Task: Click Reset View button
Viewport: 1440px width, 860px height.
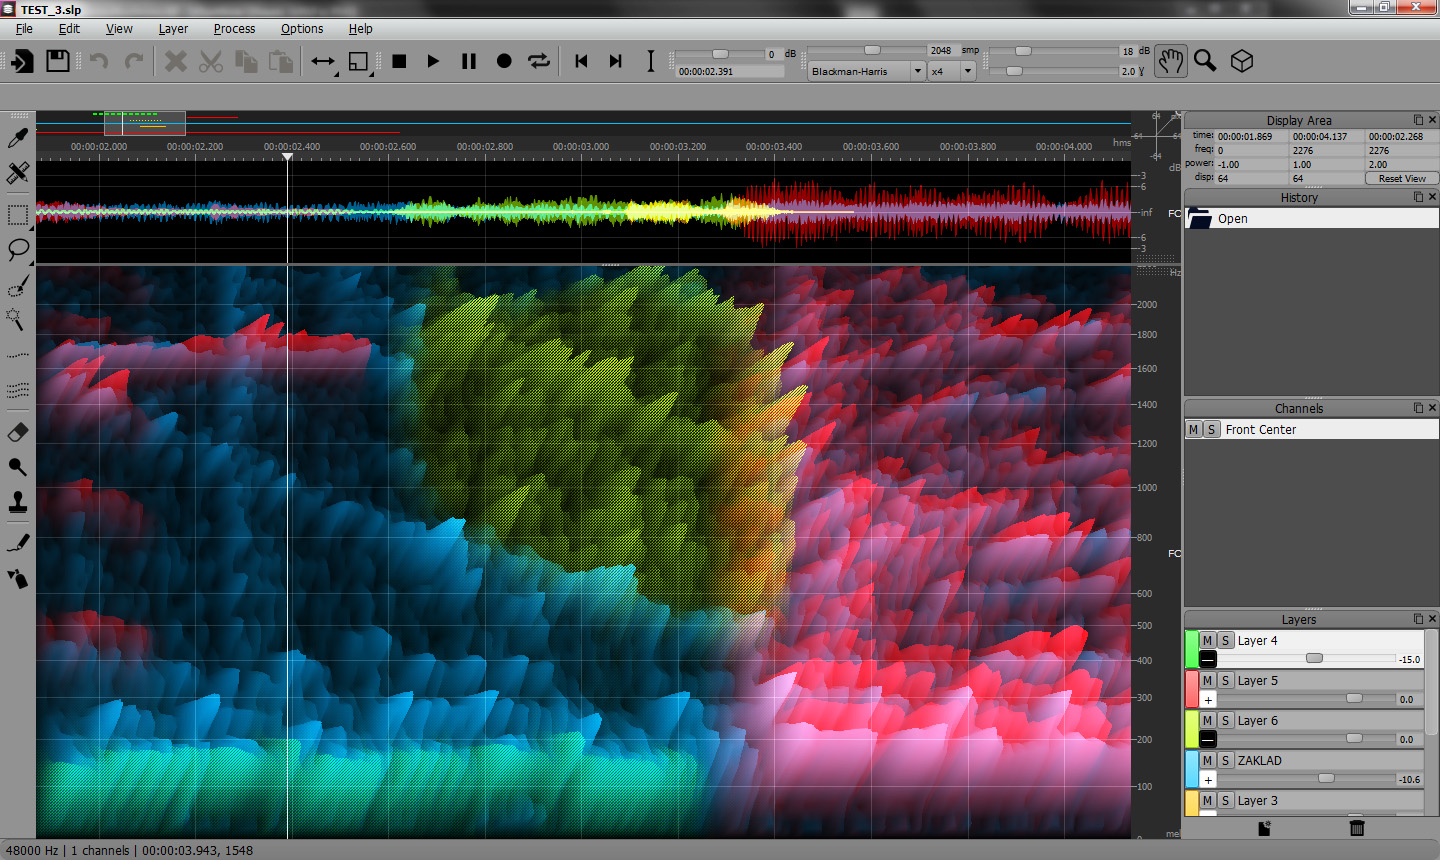Action: (1402, 178)
